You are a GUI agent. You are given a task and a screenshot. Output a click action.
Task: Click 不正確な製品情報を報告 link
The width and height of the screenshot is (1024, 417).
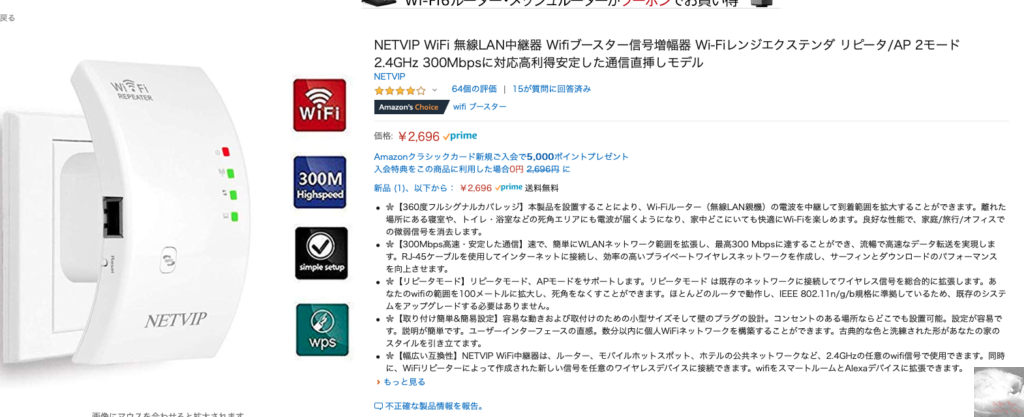pyautogui.click(x=434, y=406)
